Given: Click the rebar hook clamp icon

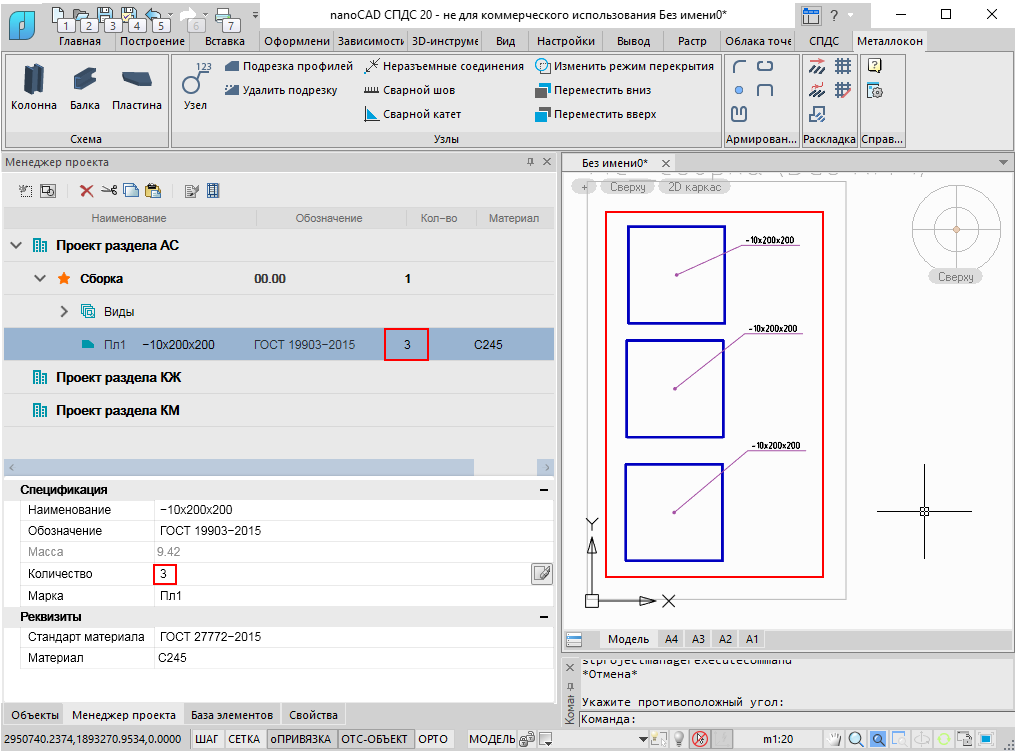Looking at the screenshot, I should coord(739,114).
